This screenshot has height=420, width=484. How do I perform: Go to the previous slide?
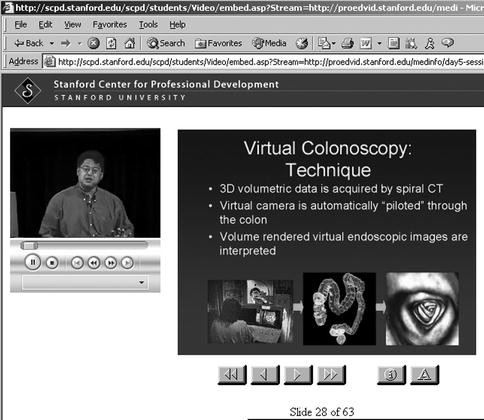[265, 375]
